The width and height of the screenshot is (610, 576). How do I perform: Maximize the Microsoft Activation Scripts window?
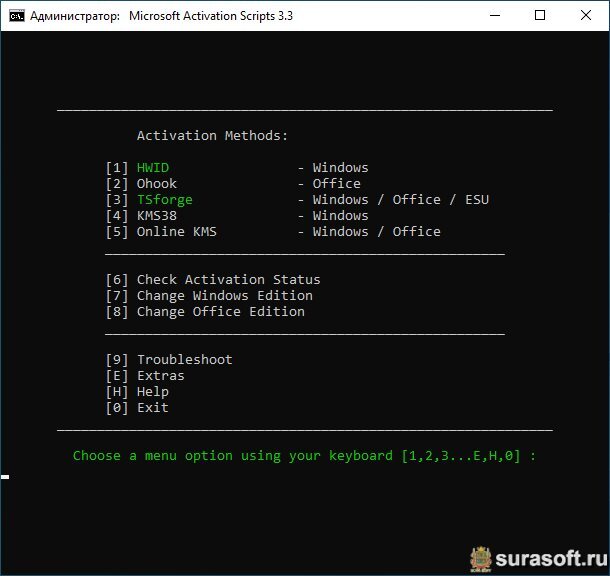[x=540, y=16]
